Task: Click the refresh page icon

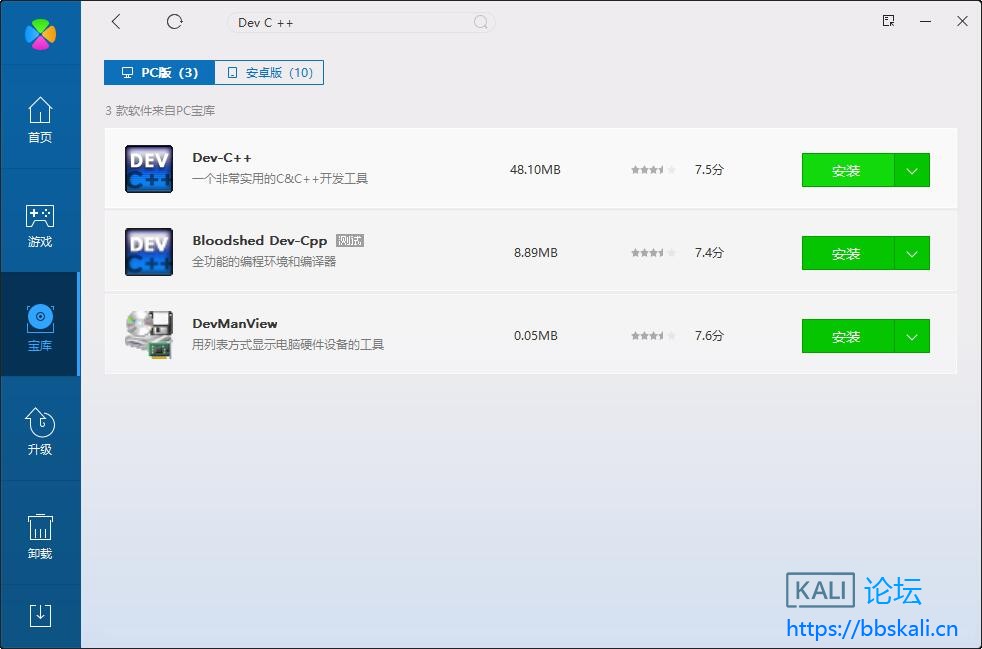Action: [x=175, y=22]
